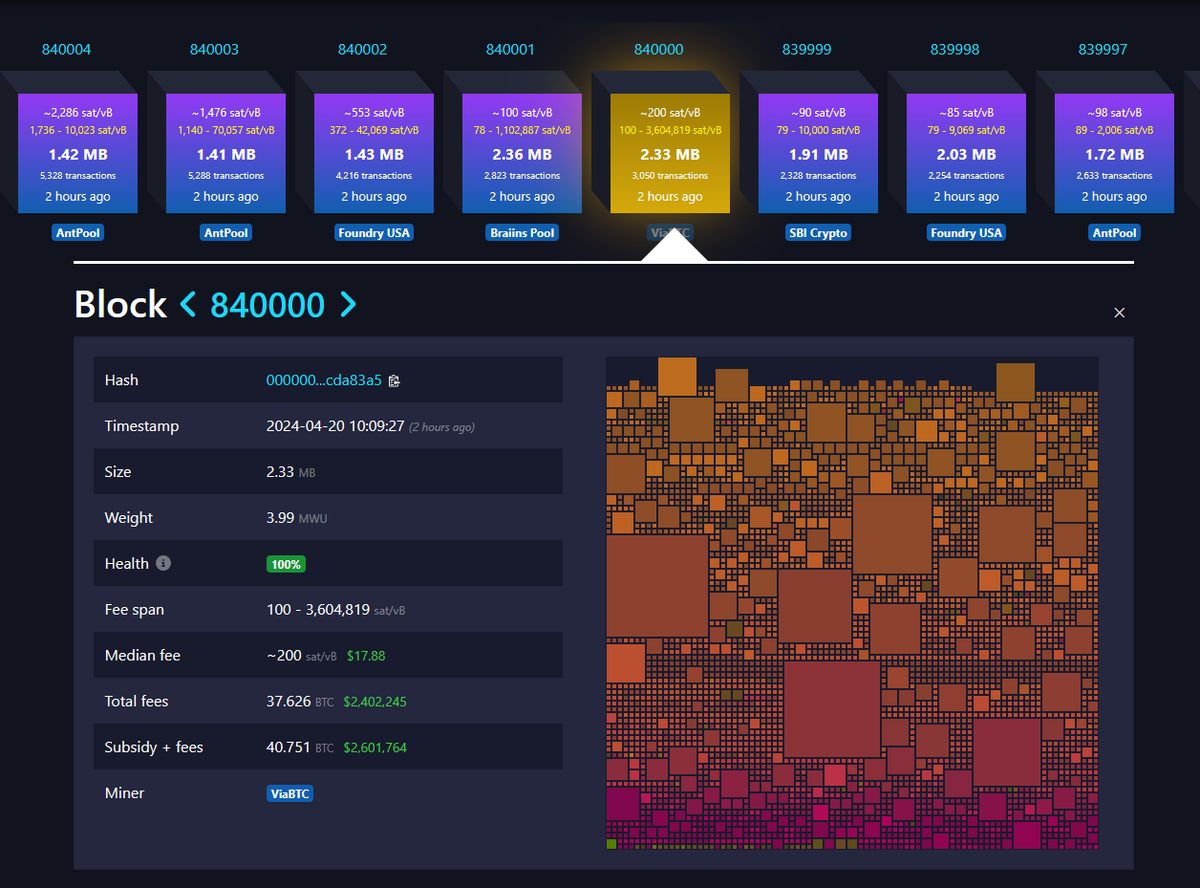The image size is (1200, 888).
Task: Click the total fees value 37.626 BTC
Action: tap(300, 702)
